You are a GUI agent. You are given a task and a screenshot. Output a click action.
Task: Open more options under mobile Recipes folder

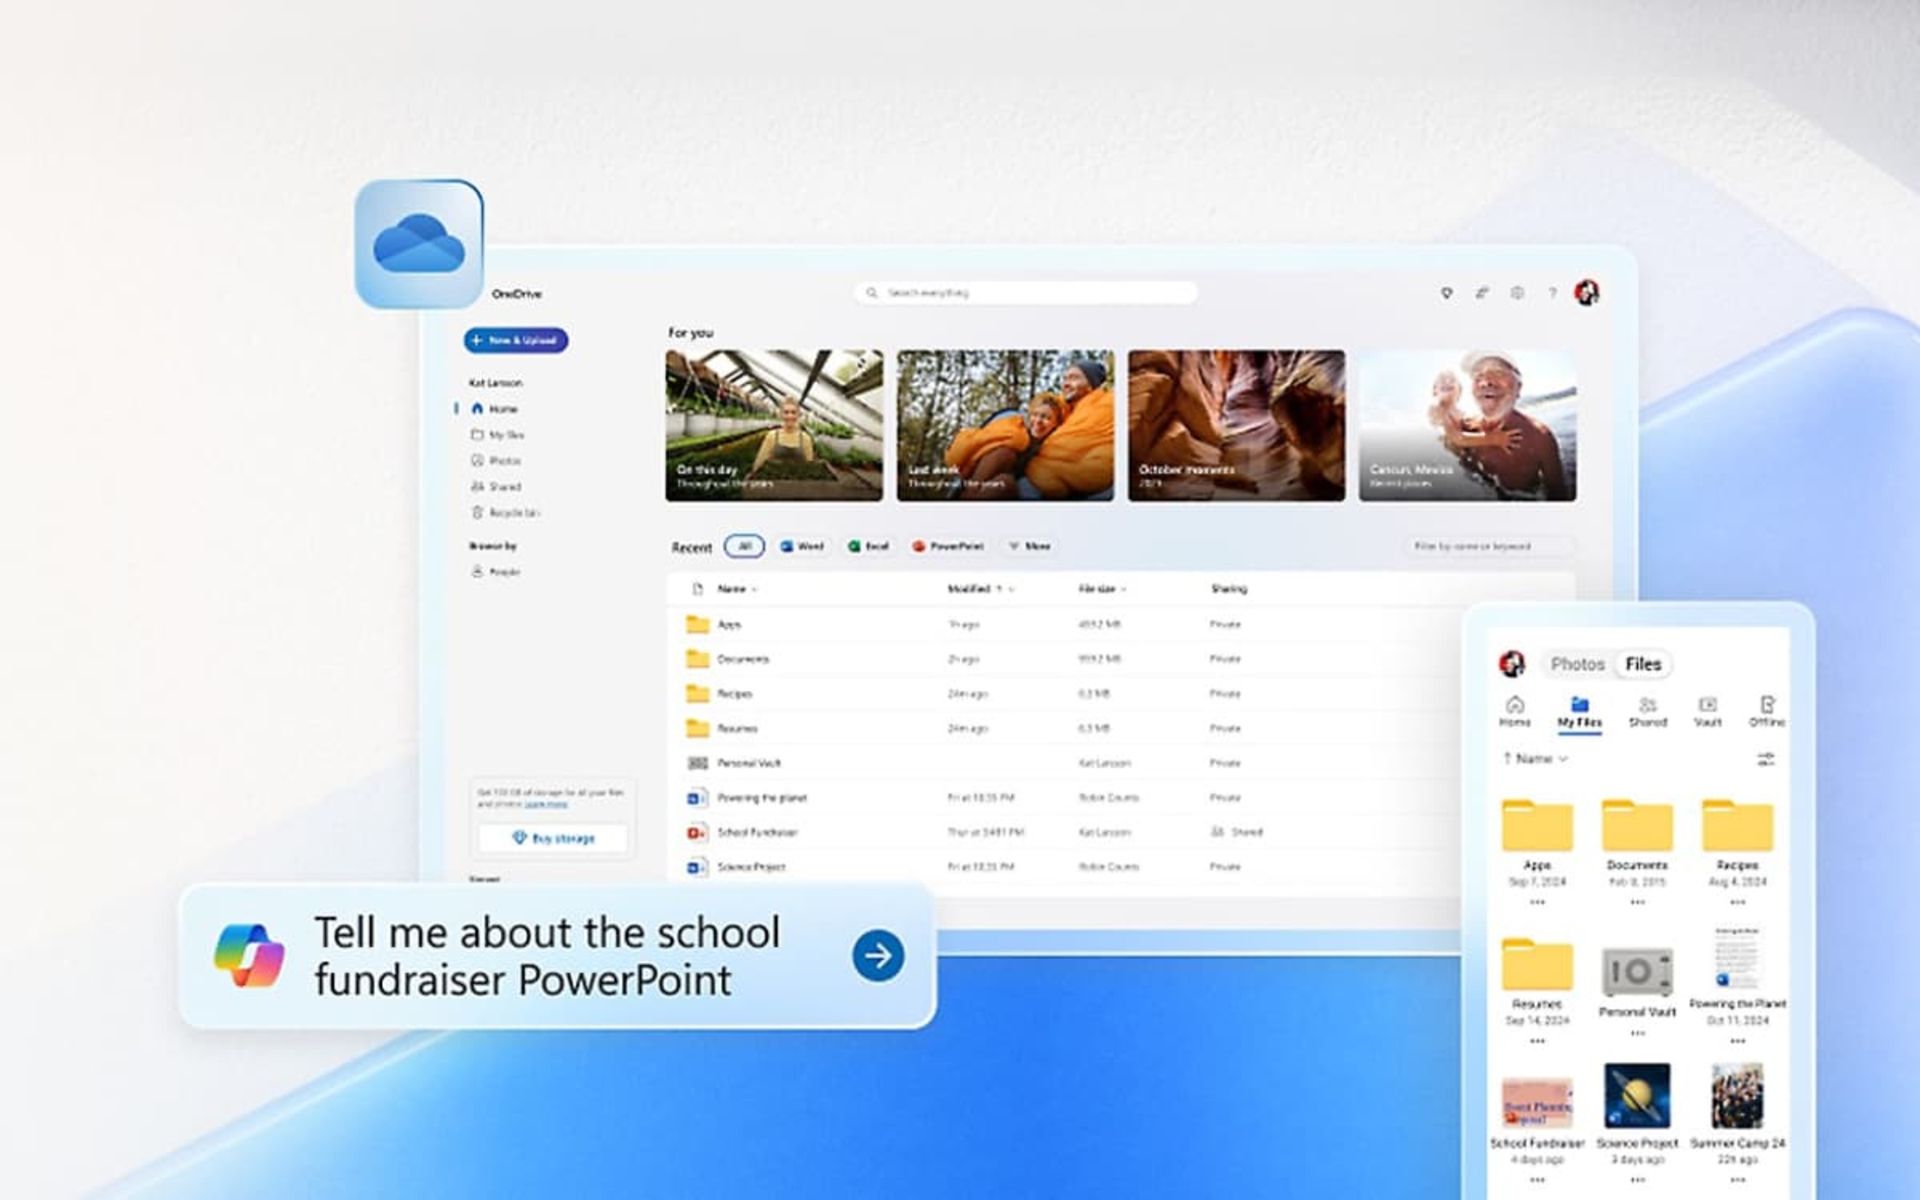1738,902
